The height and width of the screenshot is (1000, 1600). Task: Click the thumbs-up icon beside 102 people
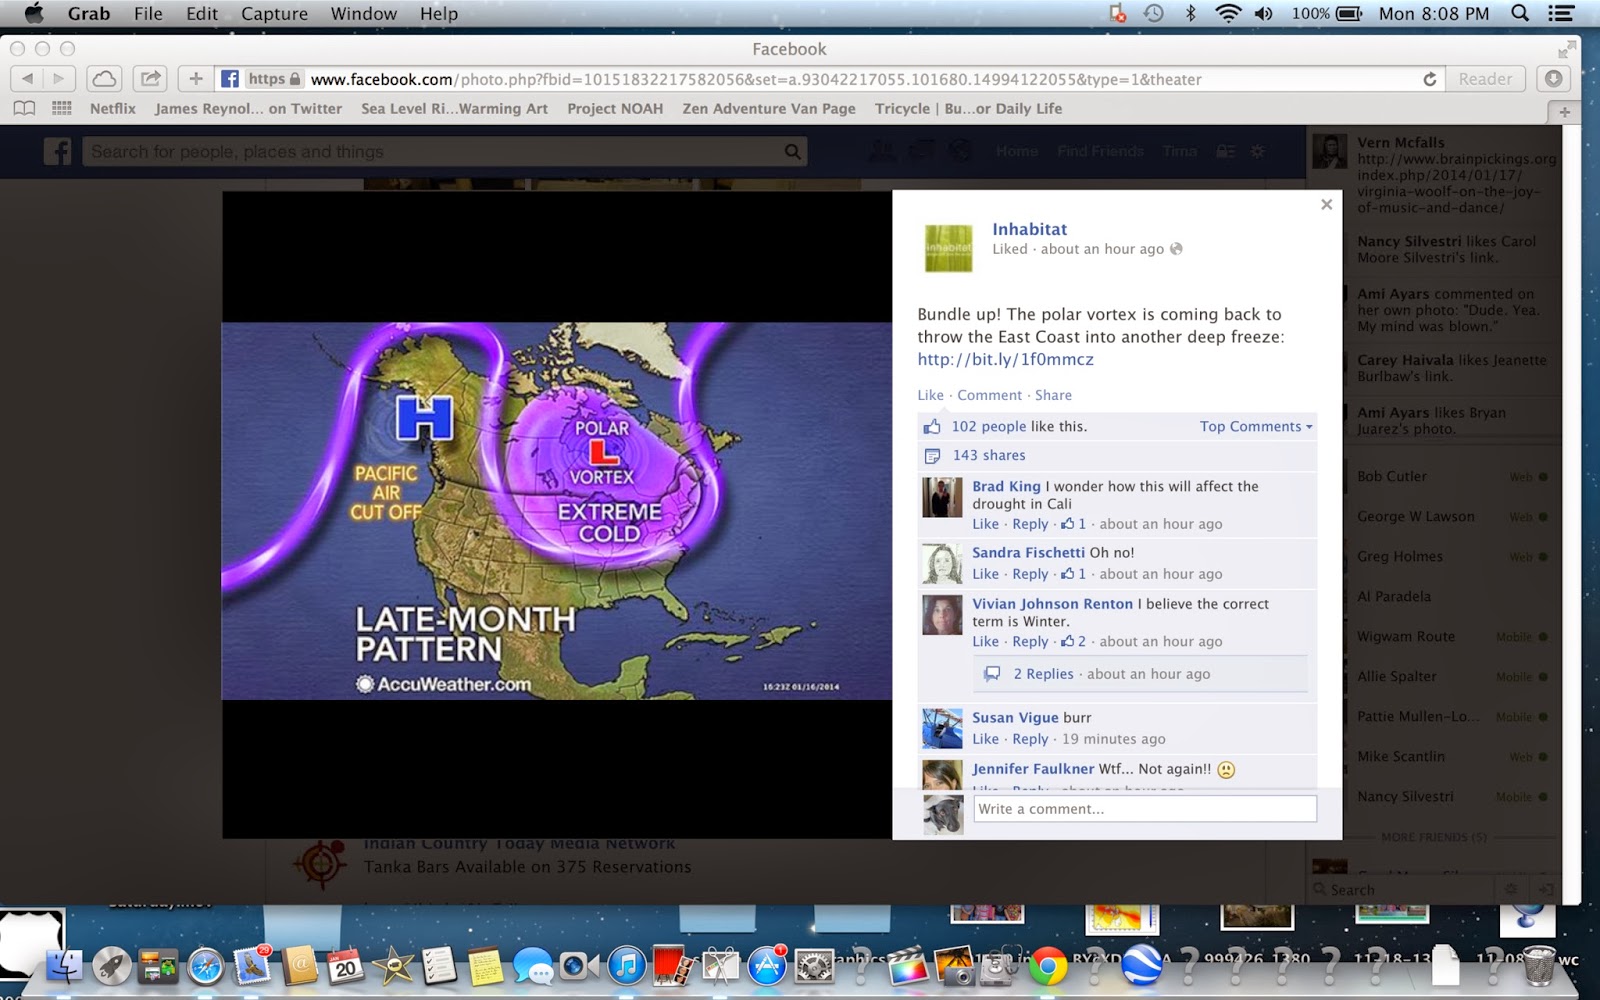tap(932, 427)
